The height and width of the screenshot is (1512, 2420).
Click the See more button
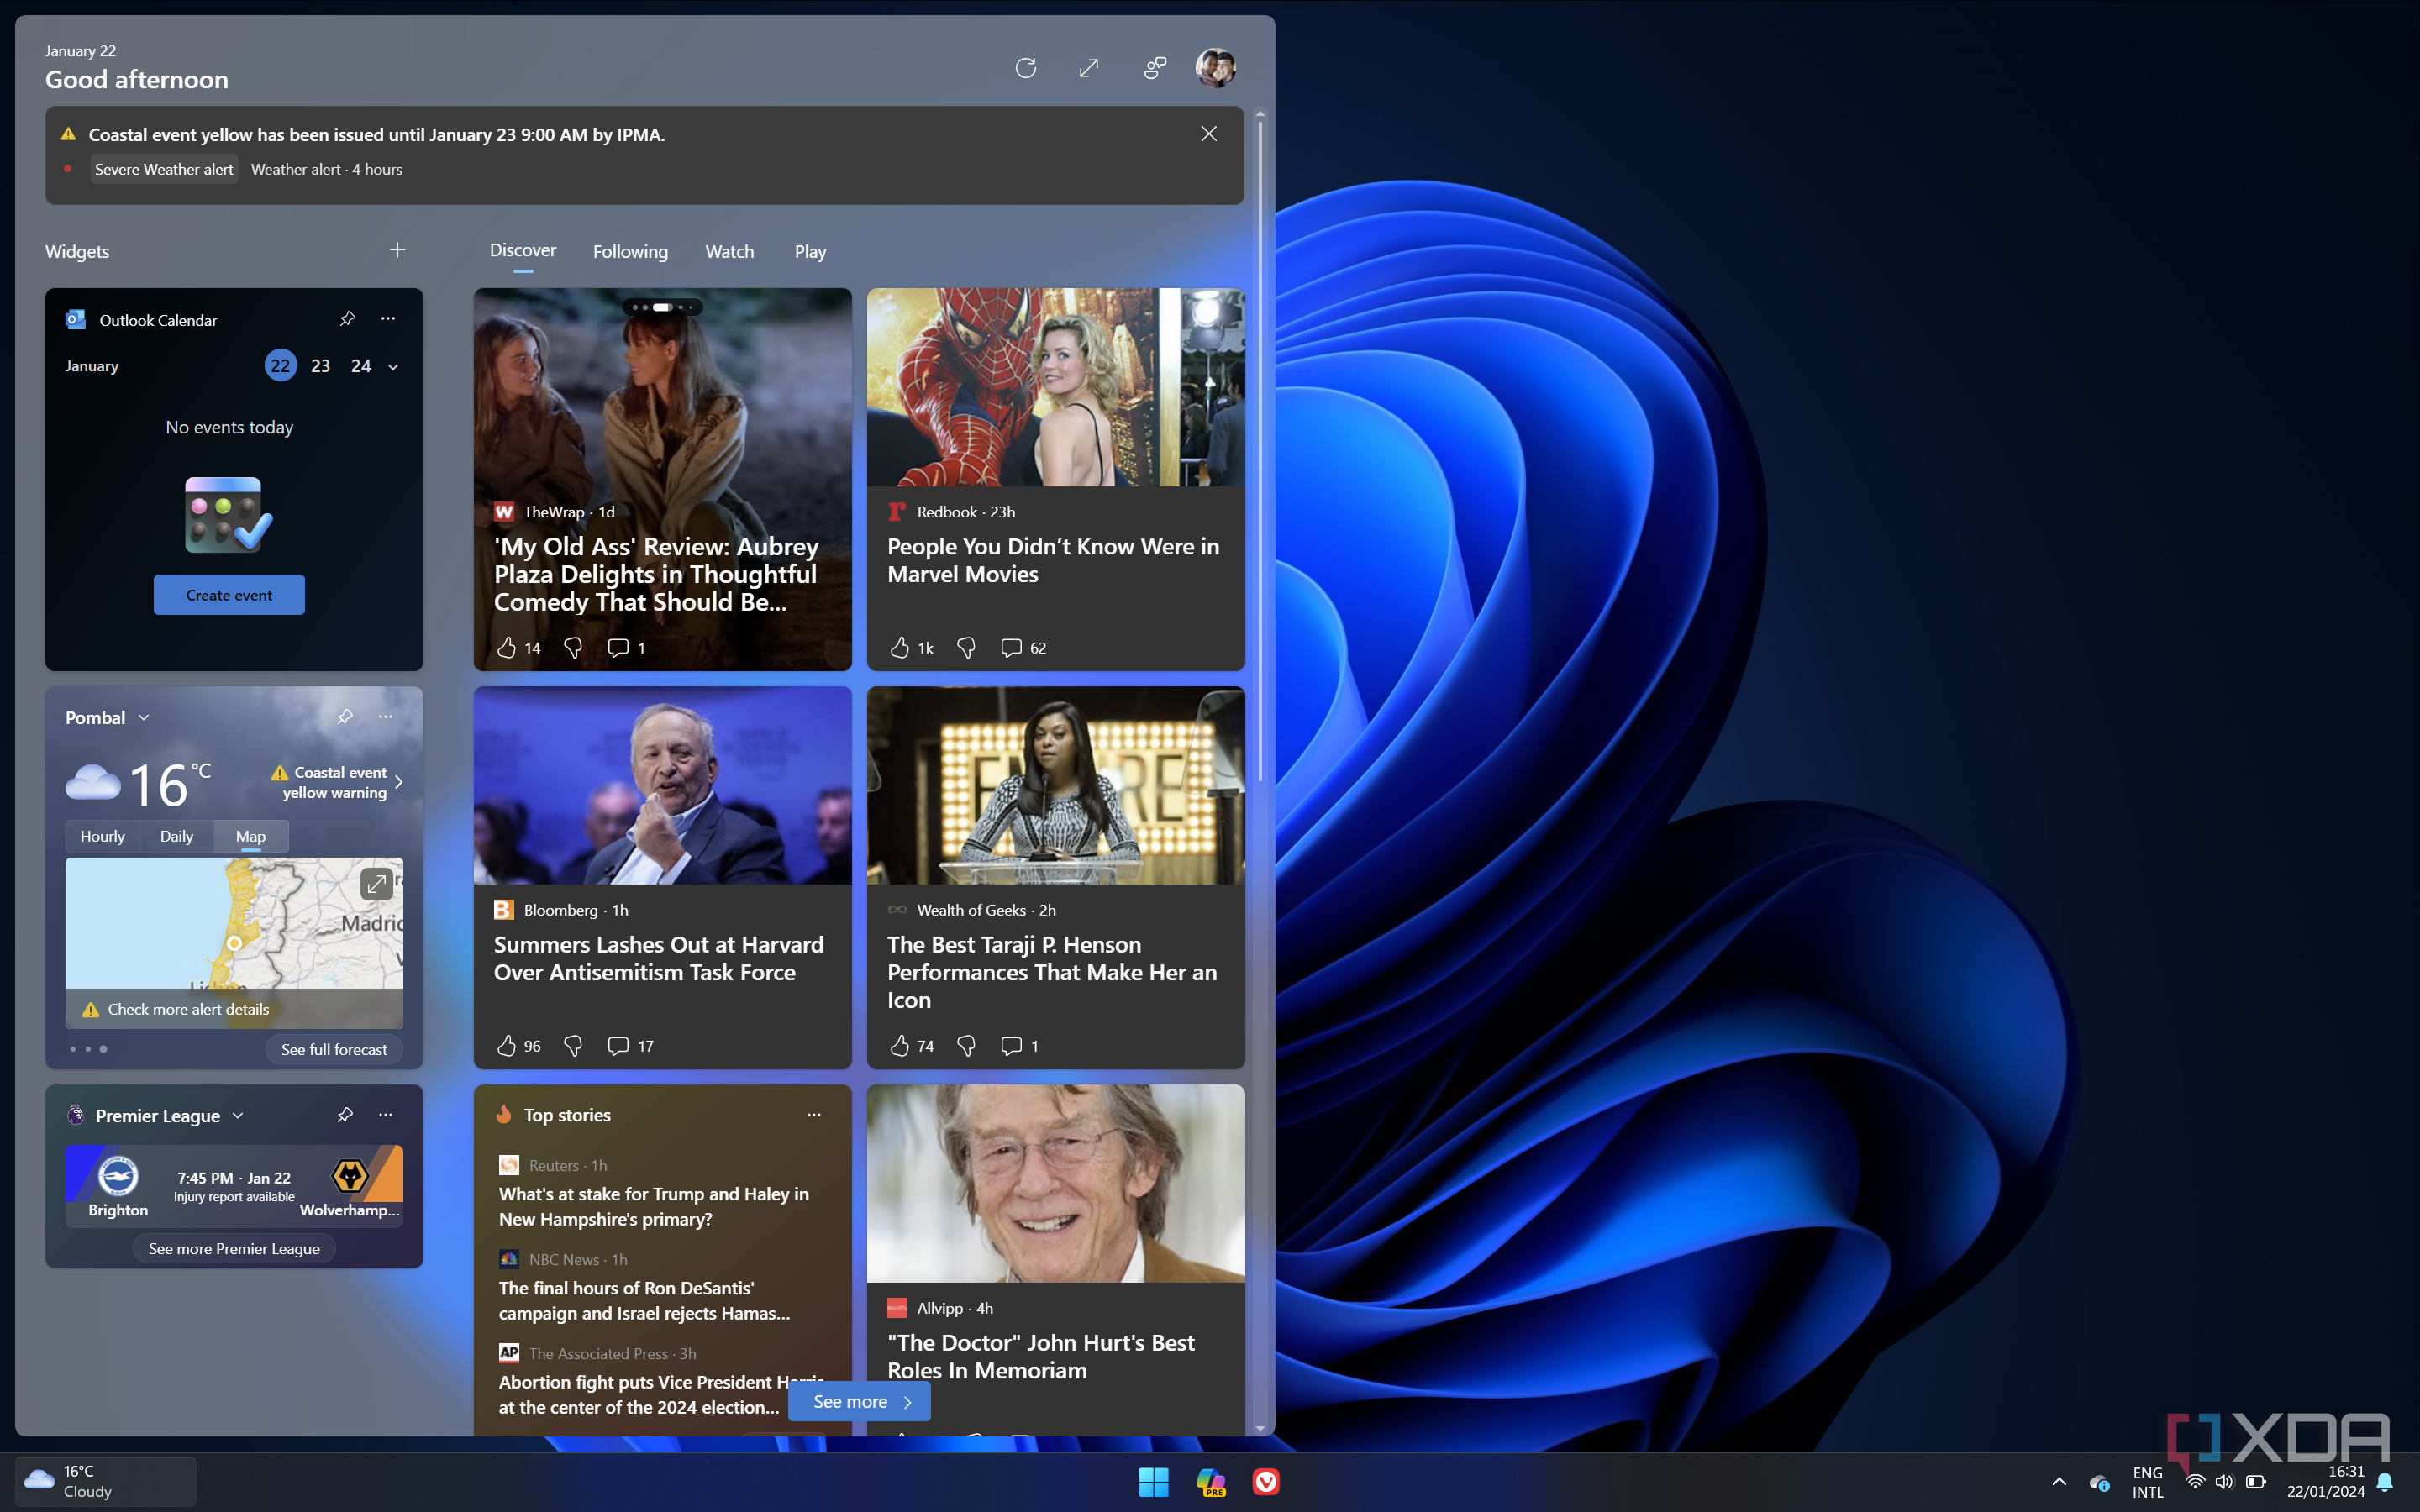[x=859, y=1401]
